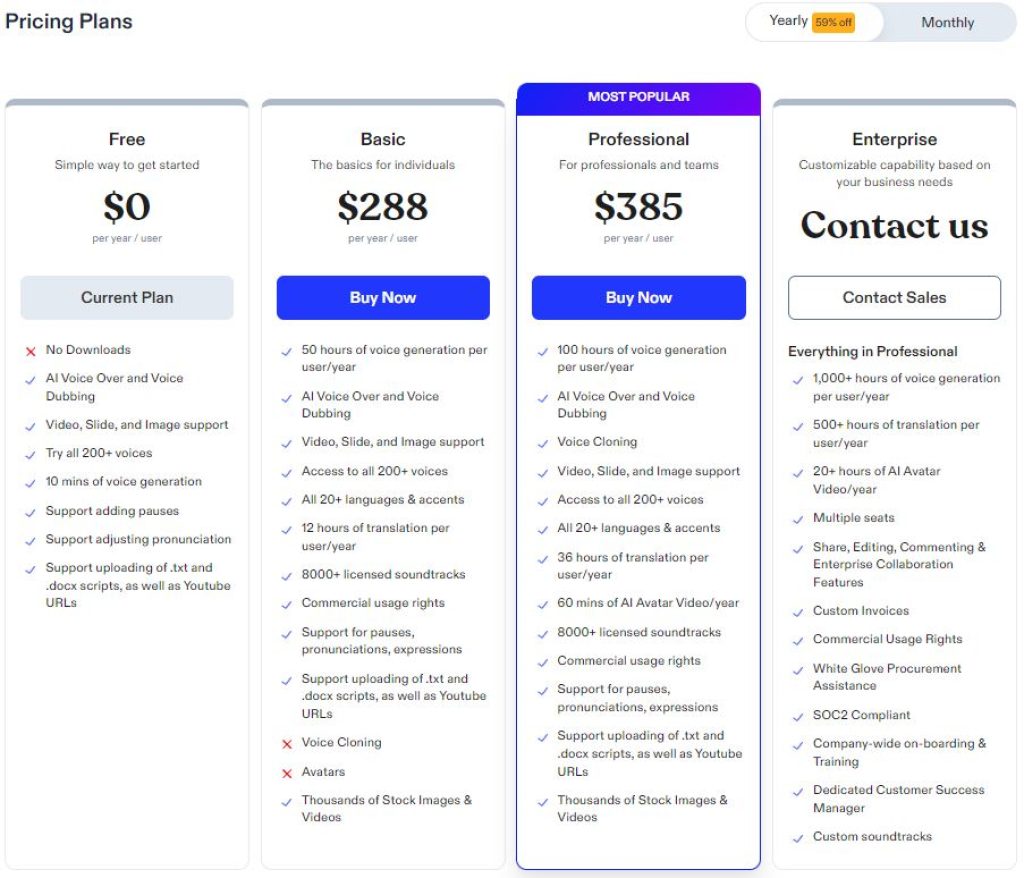Click the MOST POPULAR banner
The height and width of the screenshot is (878, 1024).
pos(639,97)
